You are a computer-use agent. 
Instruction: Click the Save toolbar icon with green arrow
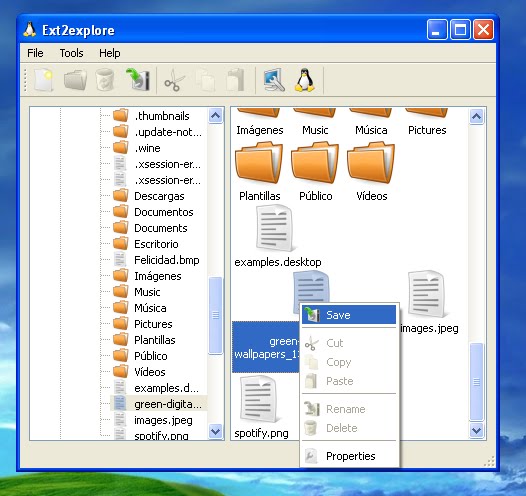pos(138,79)
